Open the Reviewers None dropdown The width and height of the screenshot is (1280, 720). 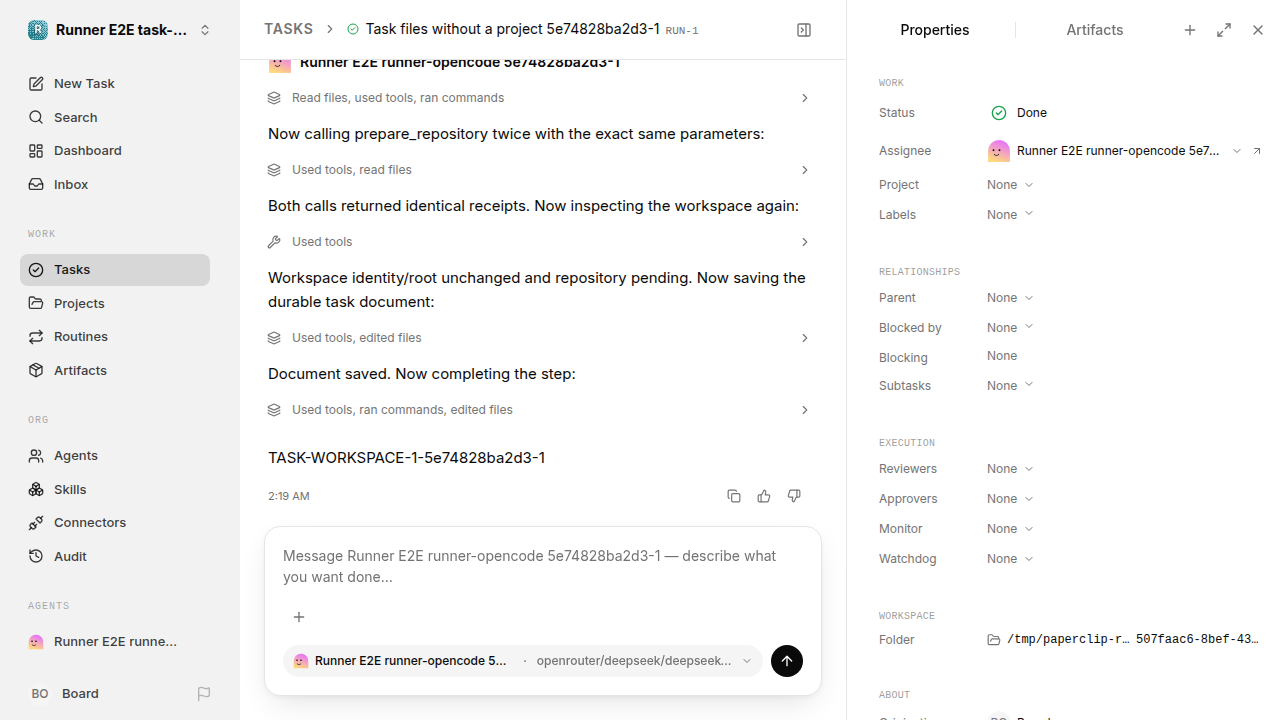pyautogui.click(x=1010, y=469)
